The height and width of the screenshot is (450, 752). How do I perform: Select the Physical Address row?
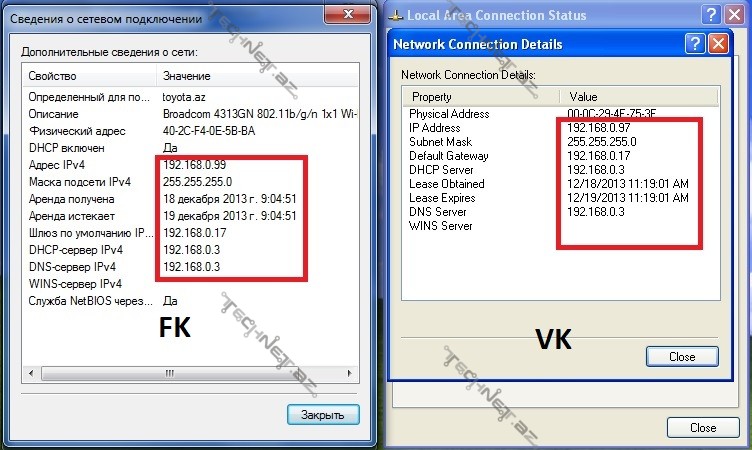[561, 114]
